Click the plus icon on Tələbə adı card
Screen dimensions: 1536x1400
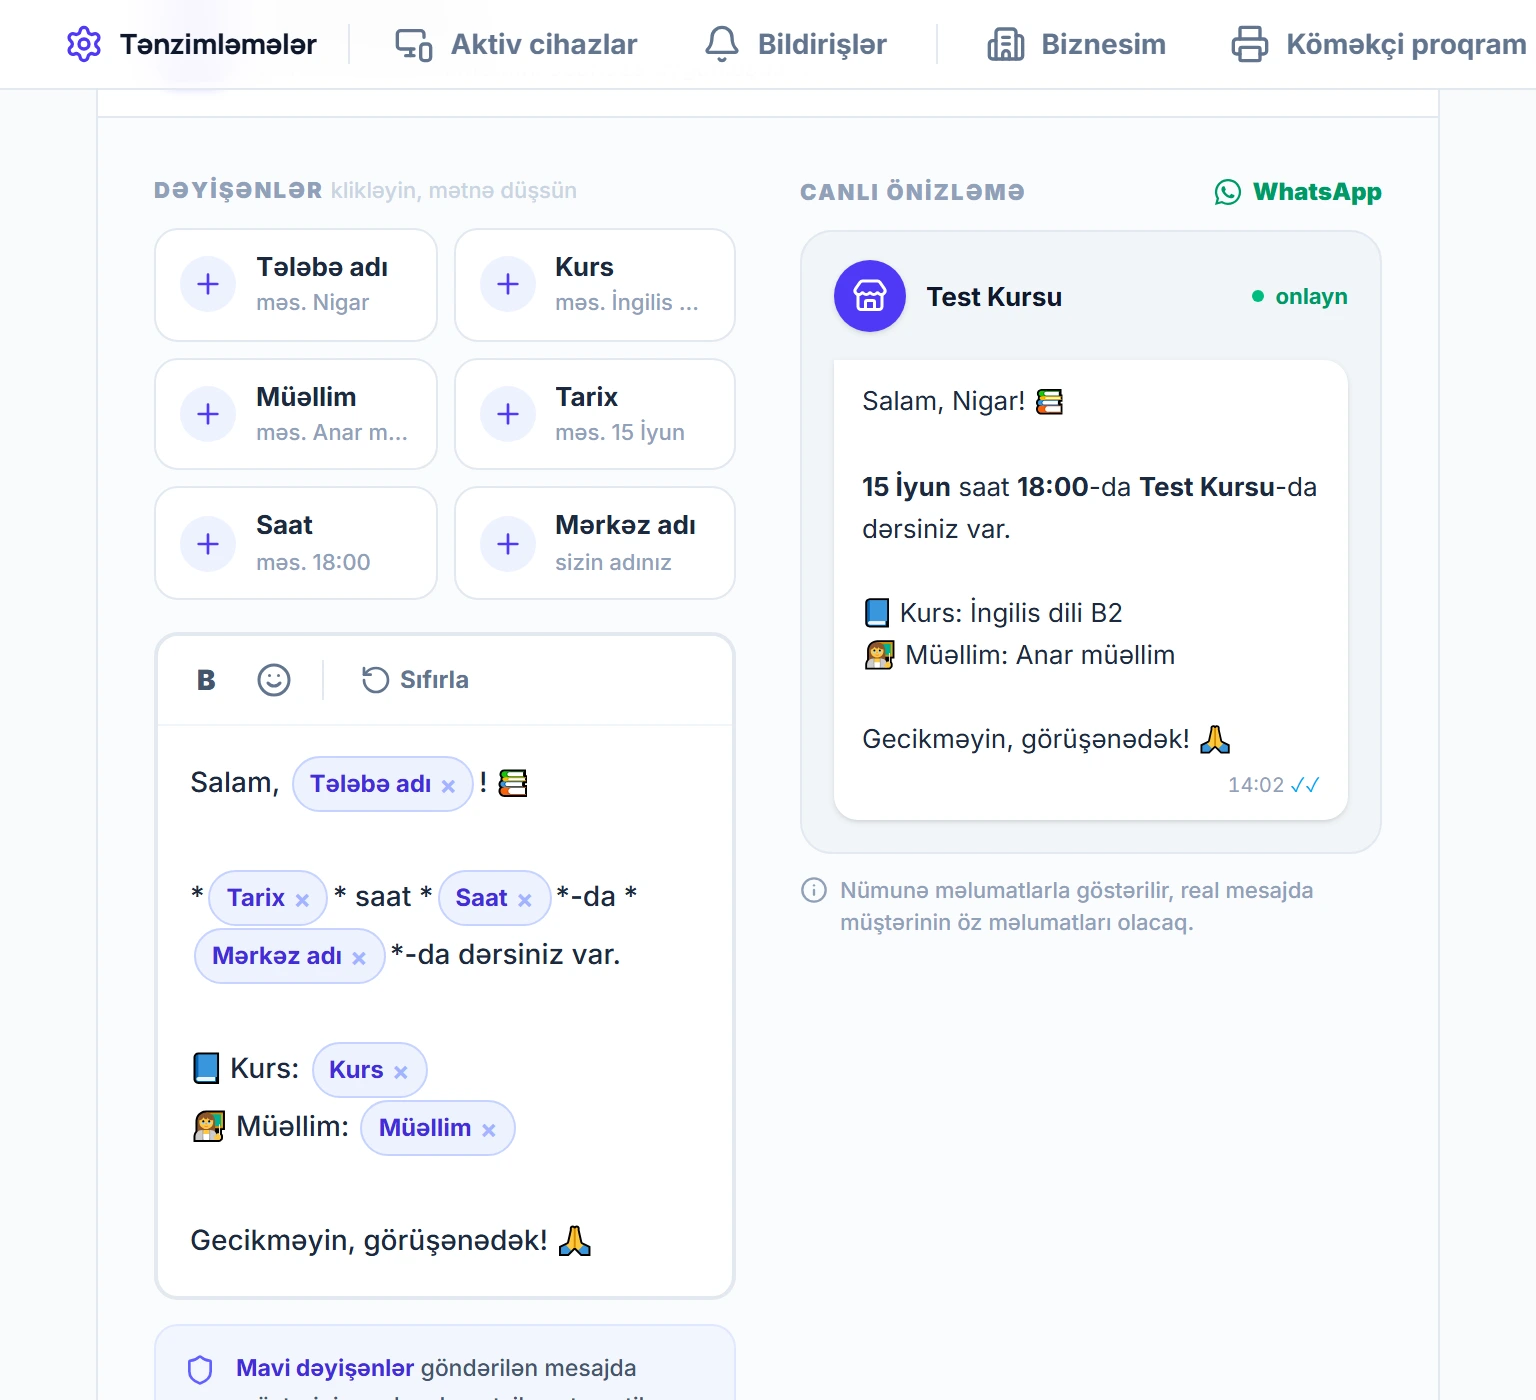point(208,284)
